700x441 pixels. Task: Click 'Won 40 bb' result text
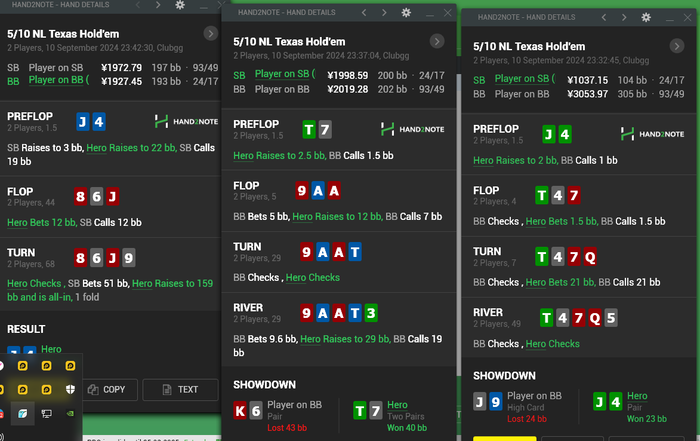[407, 428]
